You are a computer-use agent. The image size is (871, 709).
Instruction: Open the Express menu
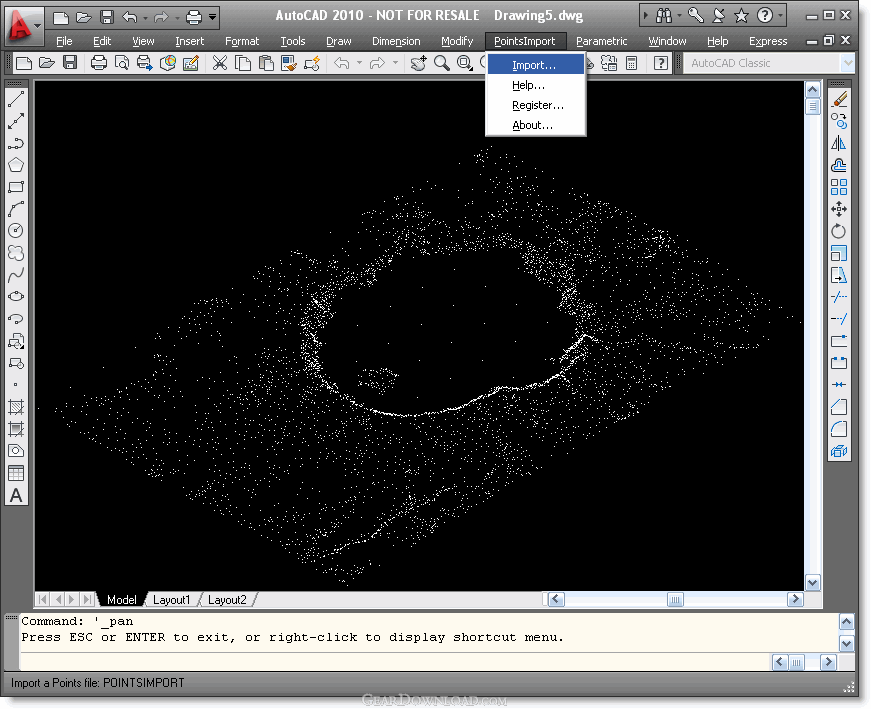[x=768, y=41]
